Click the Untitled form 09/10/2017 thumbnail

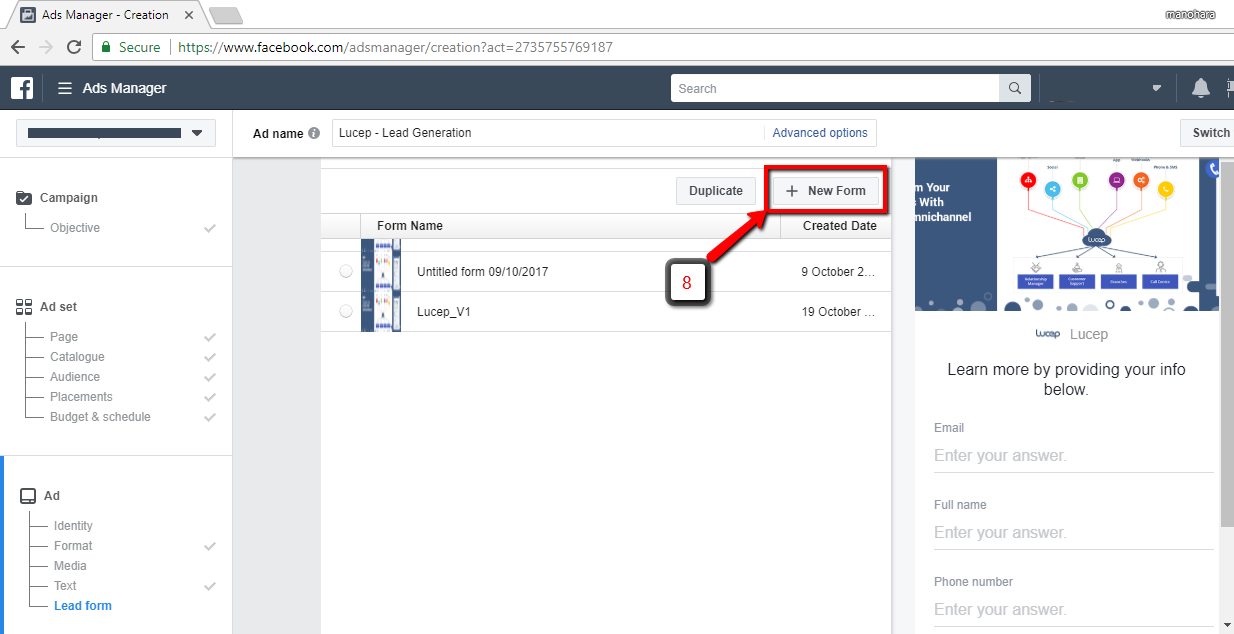pyautogui.click(x=381, y=265)
